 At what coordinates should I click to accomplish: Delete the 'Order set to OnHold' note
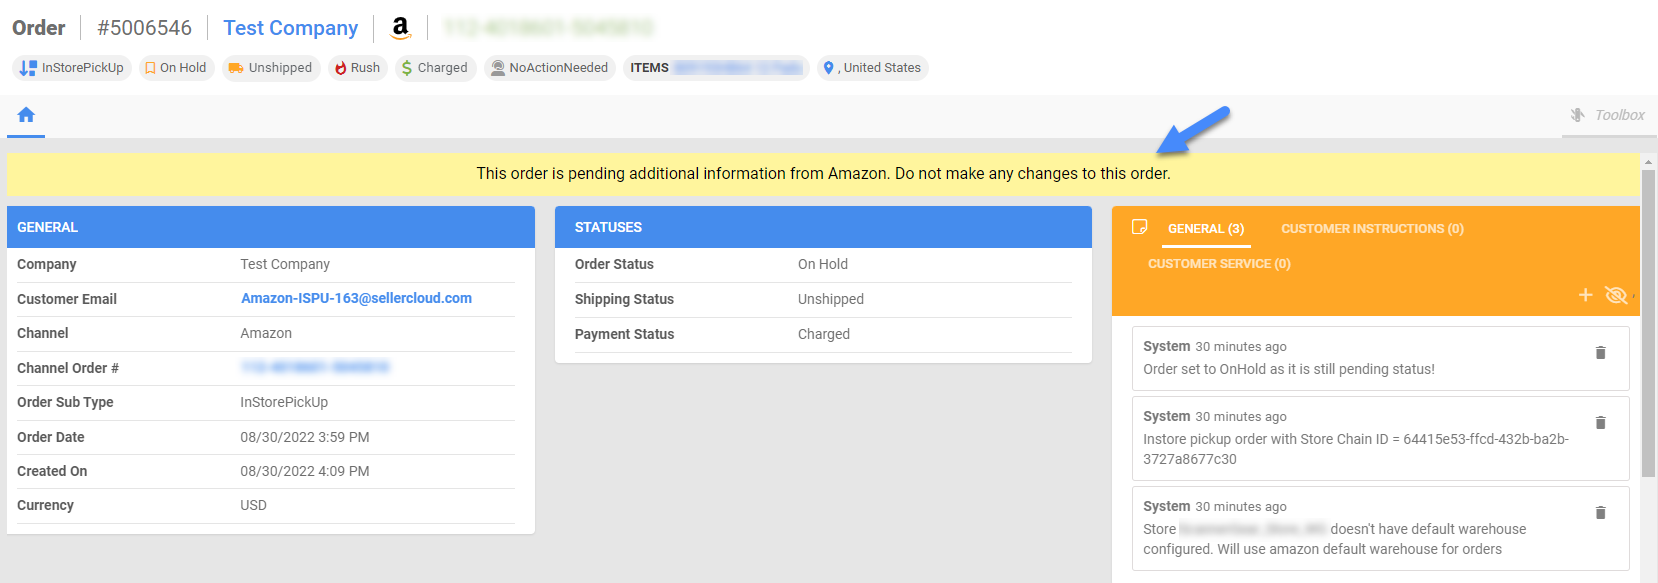tap(1600, 353)
